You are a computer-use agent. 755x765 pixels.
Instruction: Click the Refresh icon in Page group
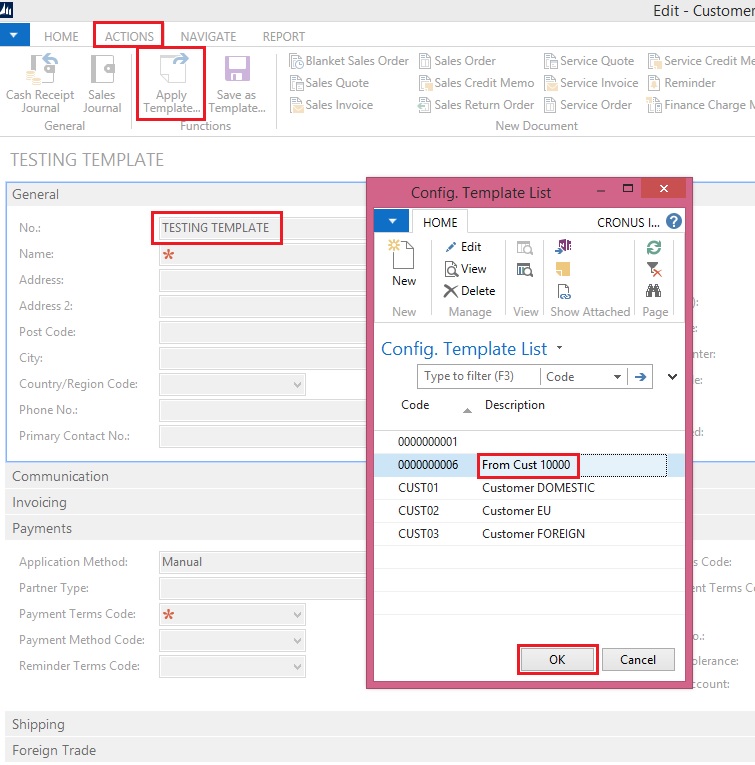pyautogui.click(x=654, y=247)
